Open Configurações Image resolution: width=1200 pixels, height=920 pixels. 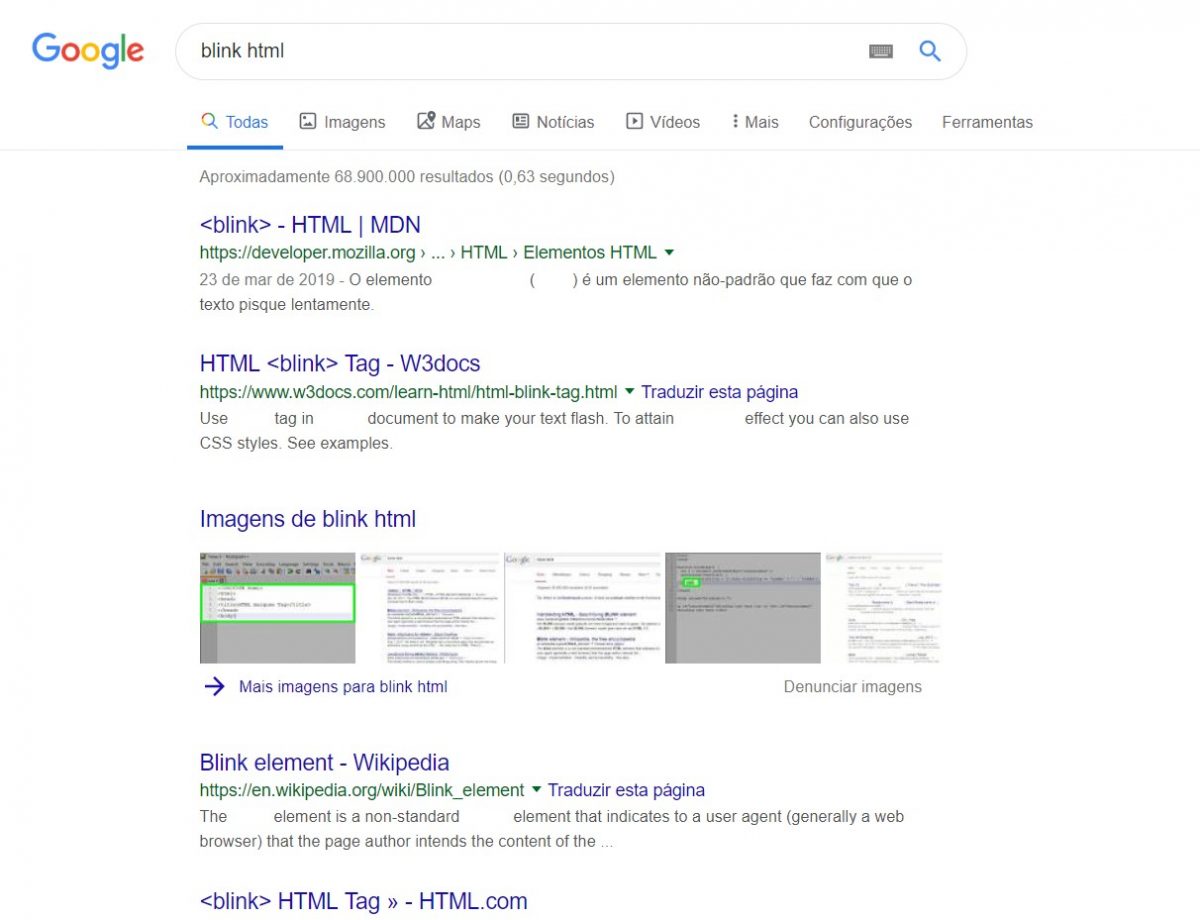[x=860, y=122]
